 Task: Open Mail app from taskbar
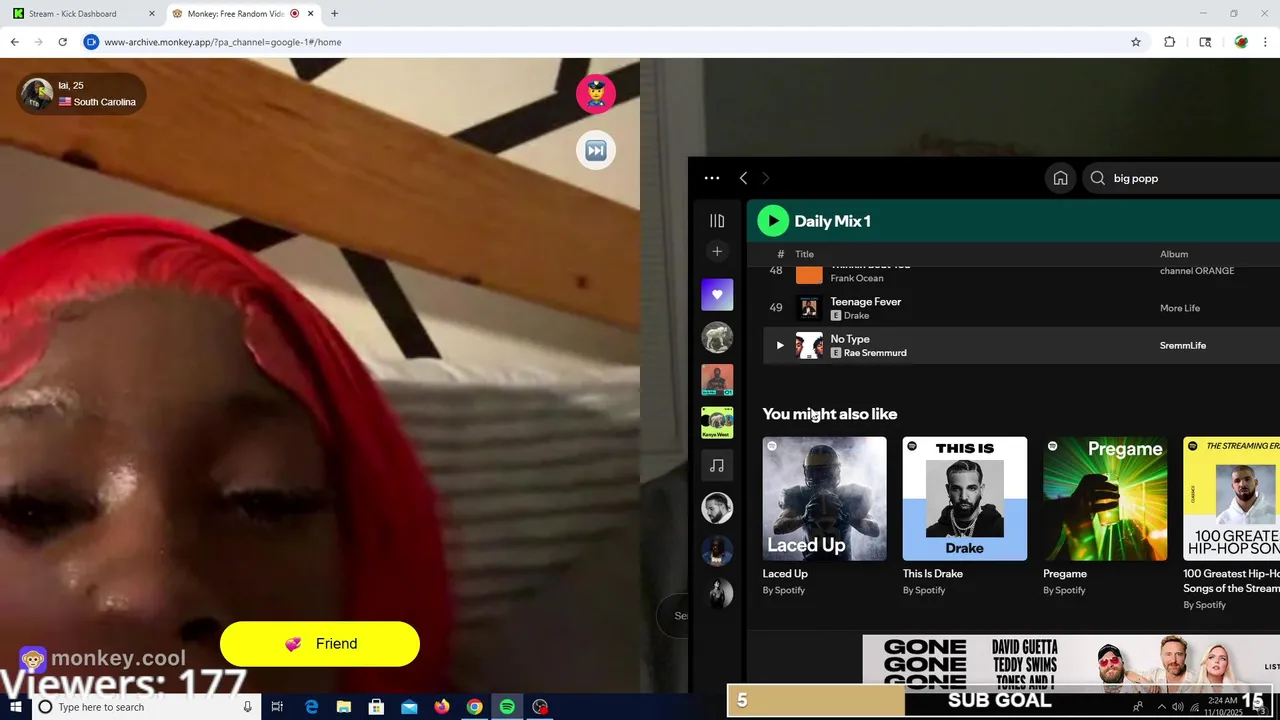tap(409, 707)
